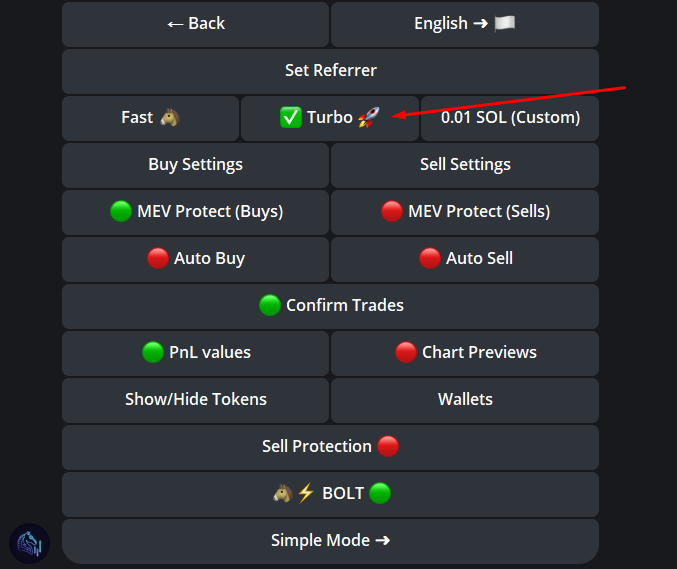Enable MEV Protect for Sells
The width and height of the screenshot is (677, 569).
click(x=465, y=212)
